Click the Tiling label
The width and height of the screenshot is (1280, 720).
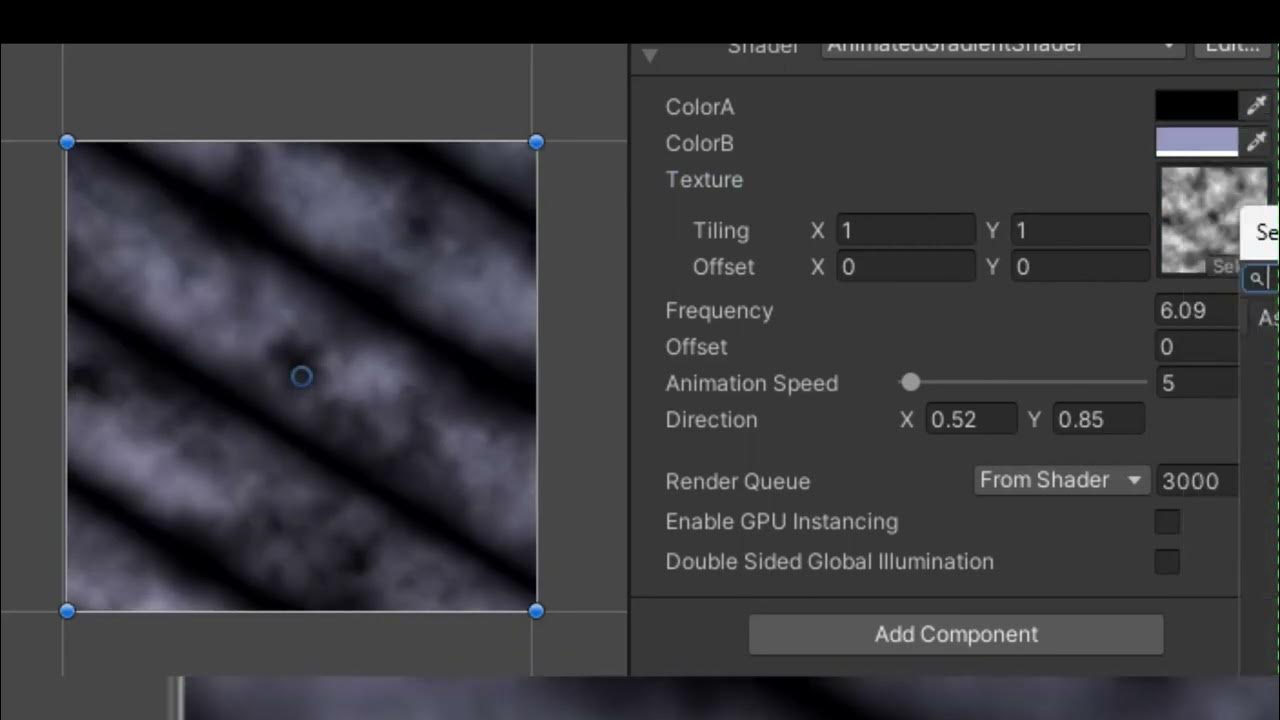point(721,231)
